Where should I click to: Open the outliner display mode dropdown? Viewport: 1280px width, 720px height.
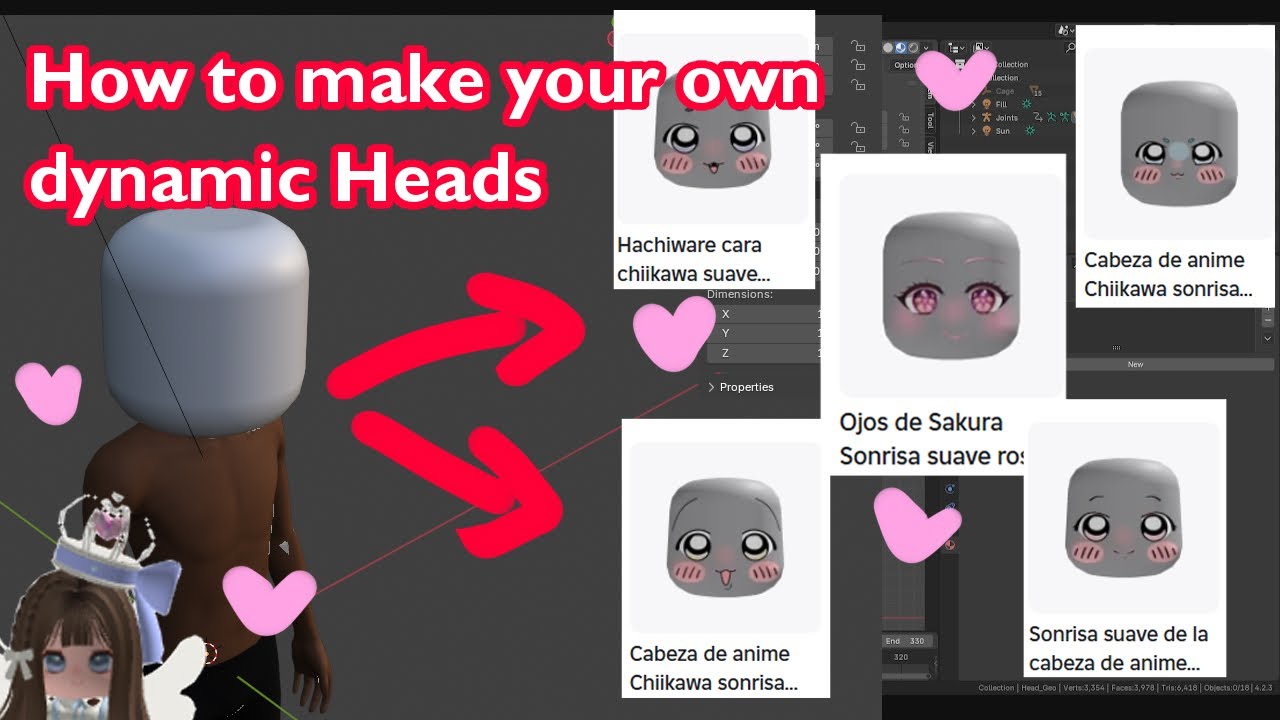click(981, 47)
